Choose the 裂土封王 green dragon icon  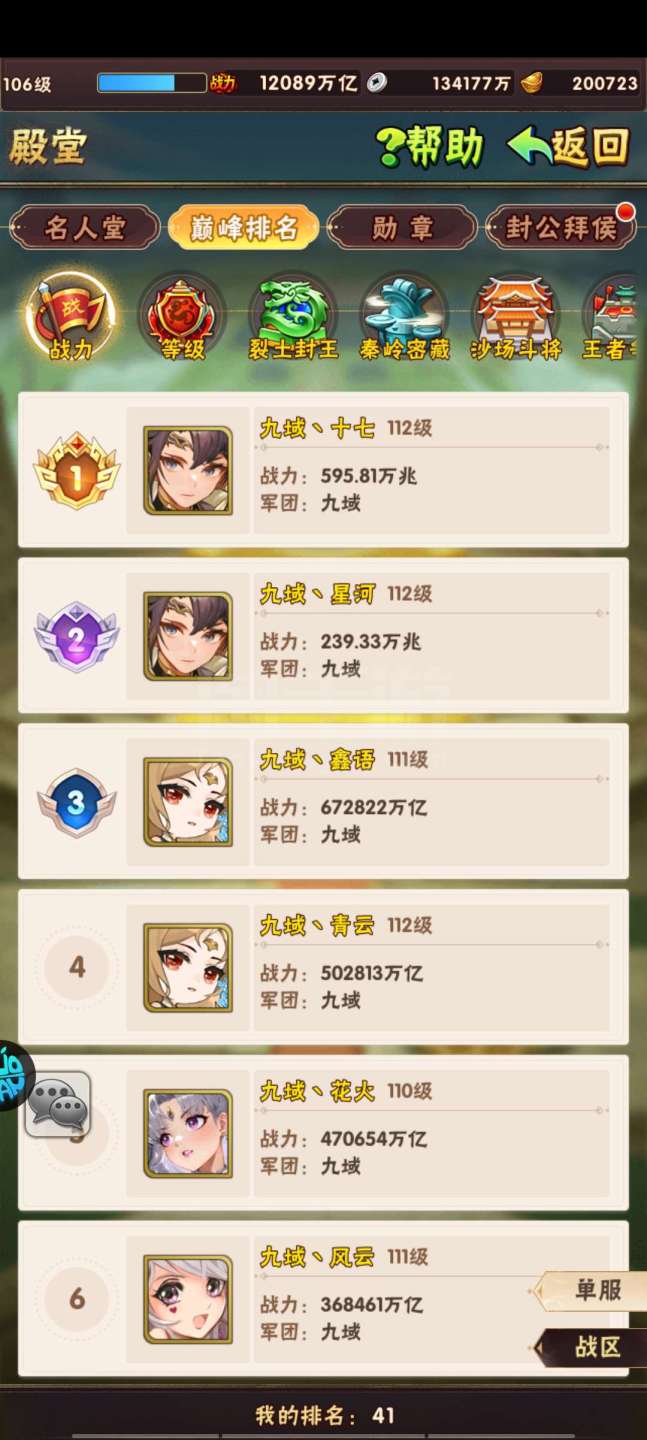click(x=293, y=318)
